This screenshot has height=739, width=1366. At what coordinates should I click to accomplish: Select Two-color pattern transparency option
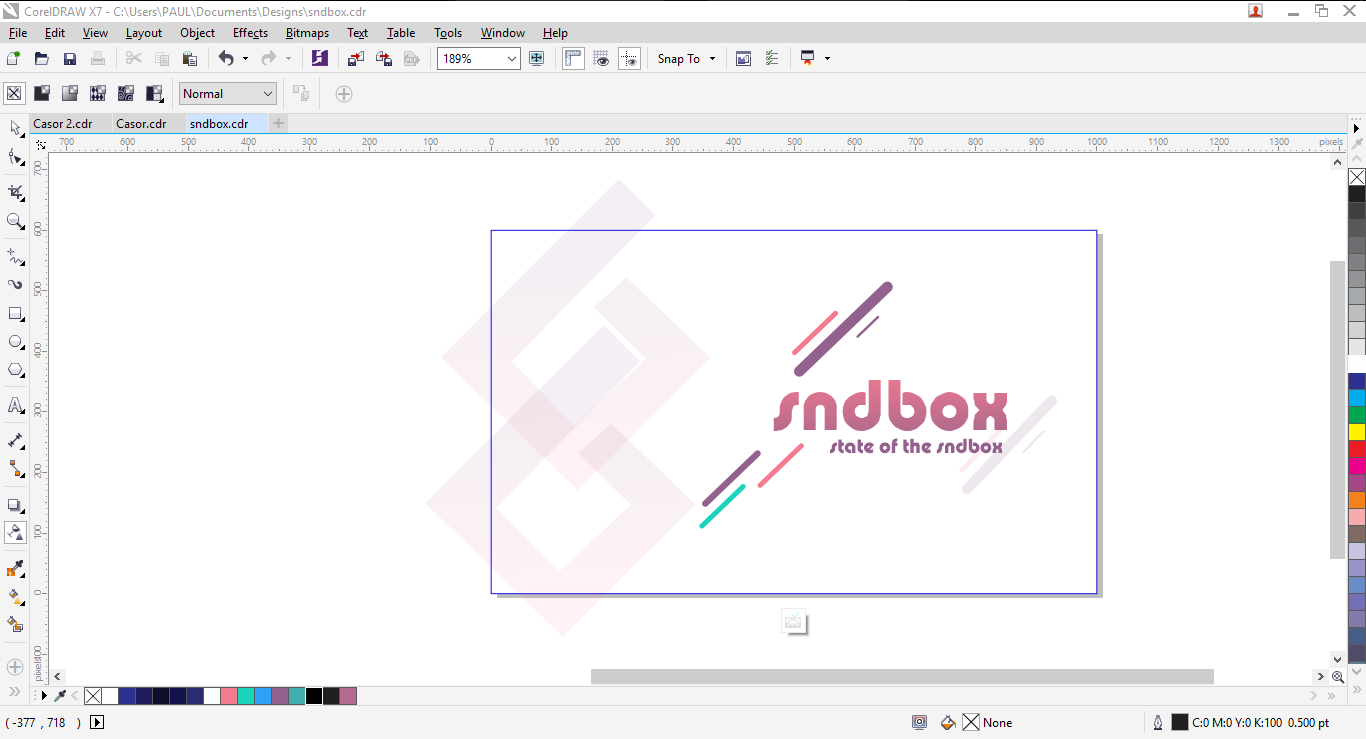154,94
